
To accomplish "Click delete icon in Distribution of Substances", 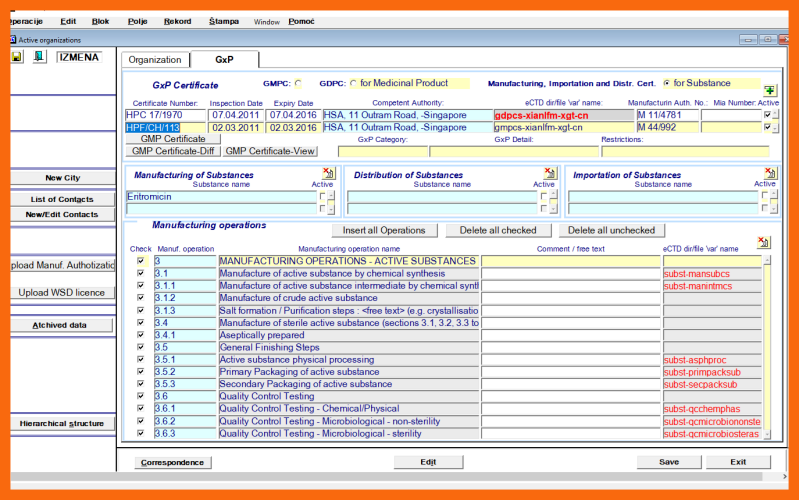I will pyautogui.click(x=548, y=174).
